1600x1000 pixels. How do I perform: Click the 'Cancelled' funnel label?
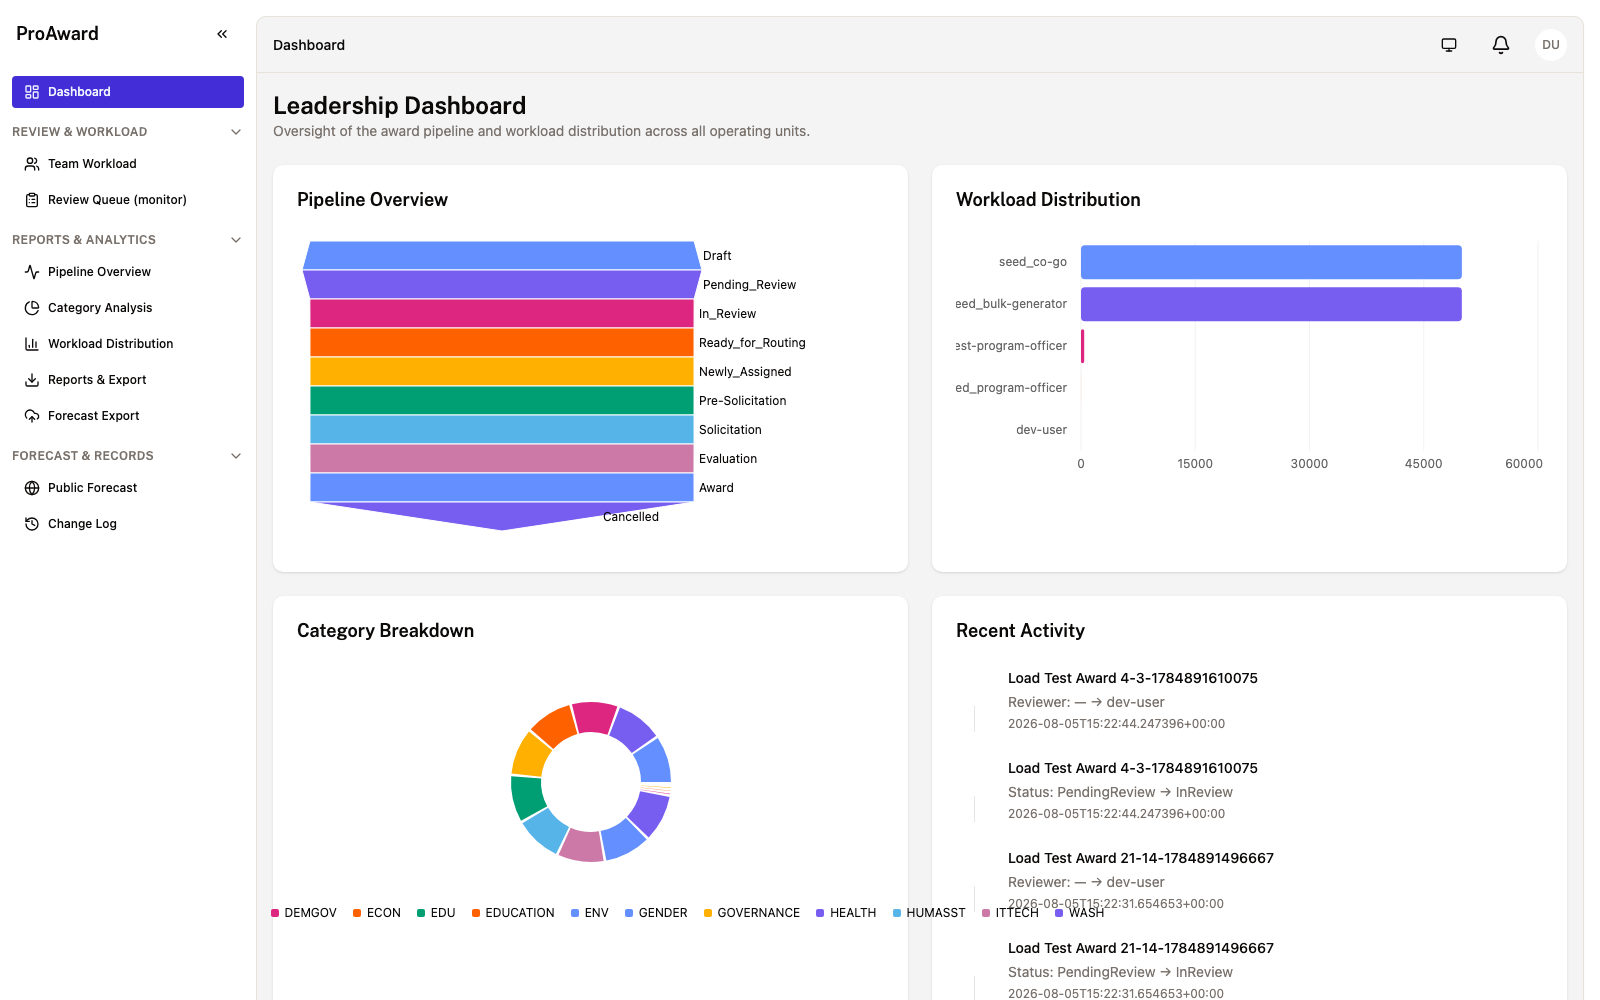point(631,517)
